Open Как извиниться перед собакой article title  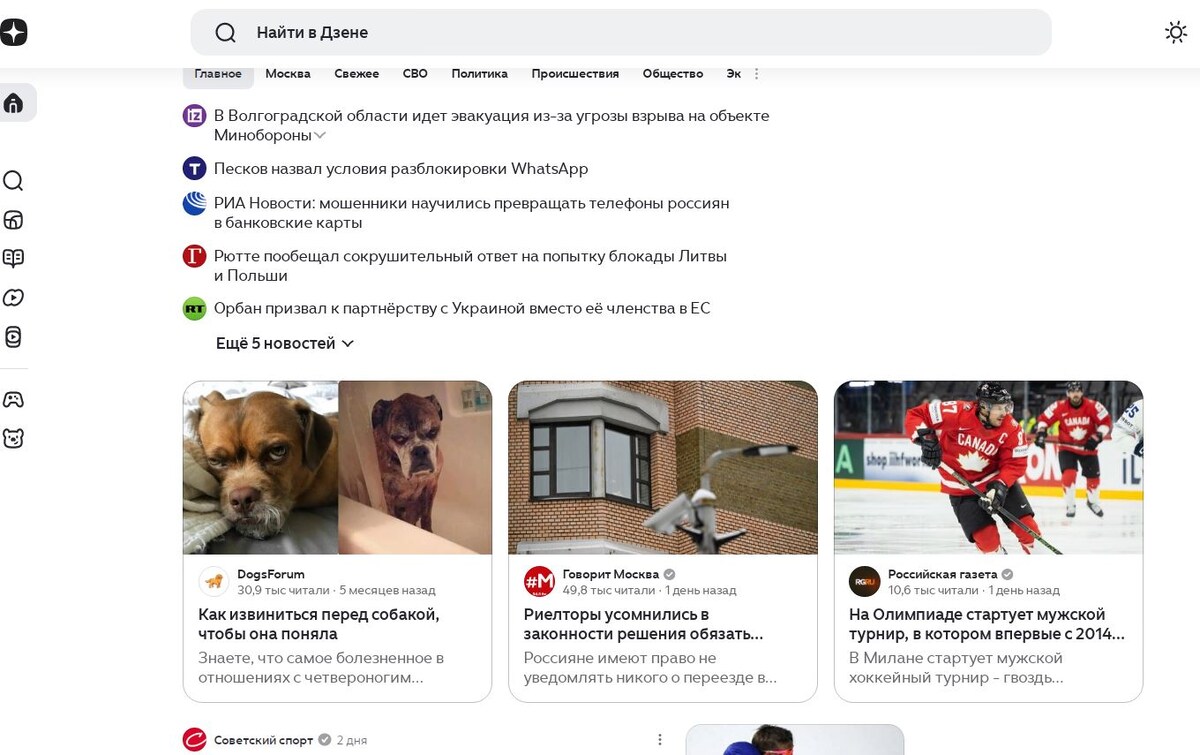coord(319,624)
